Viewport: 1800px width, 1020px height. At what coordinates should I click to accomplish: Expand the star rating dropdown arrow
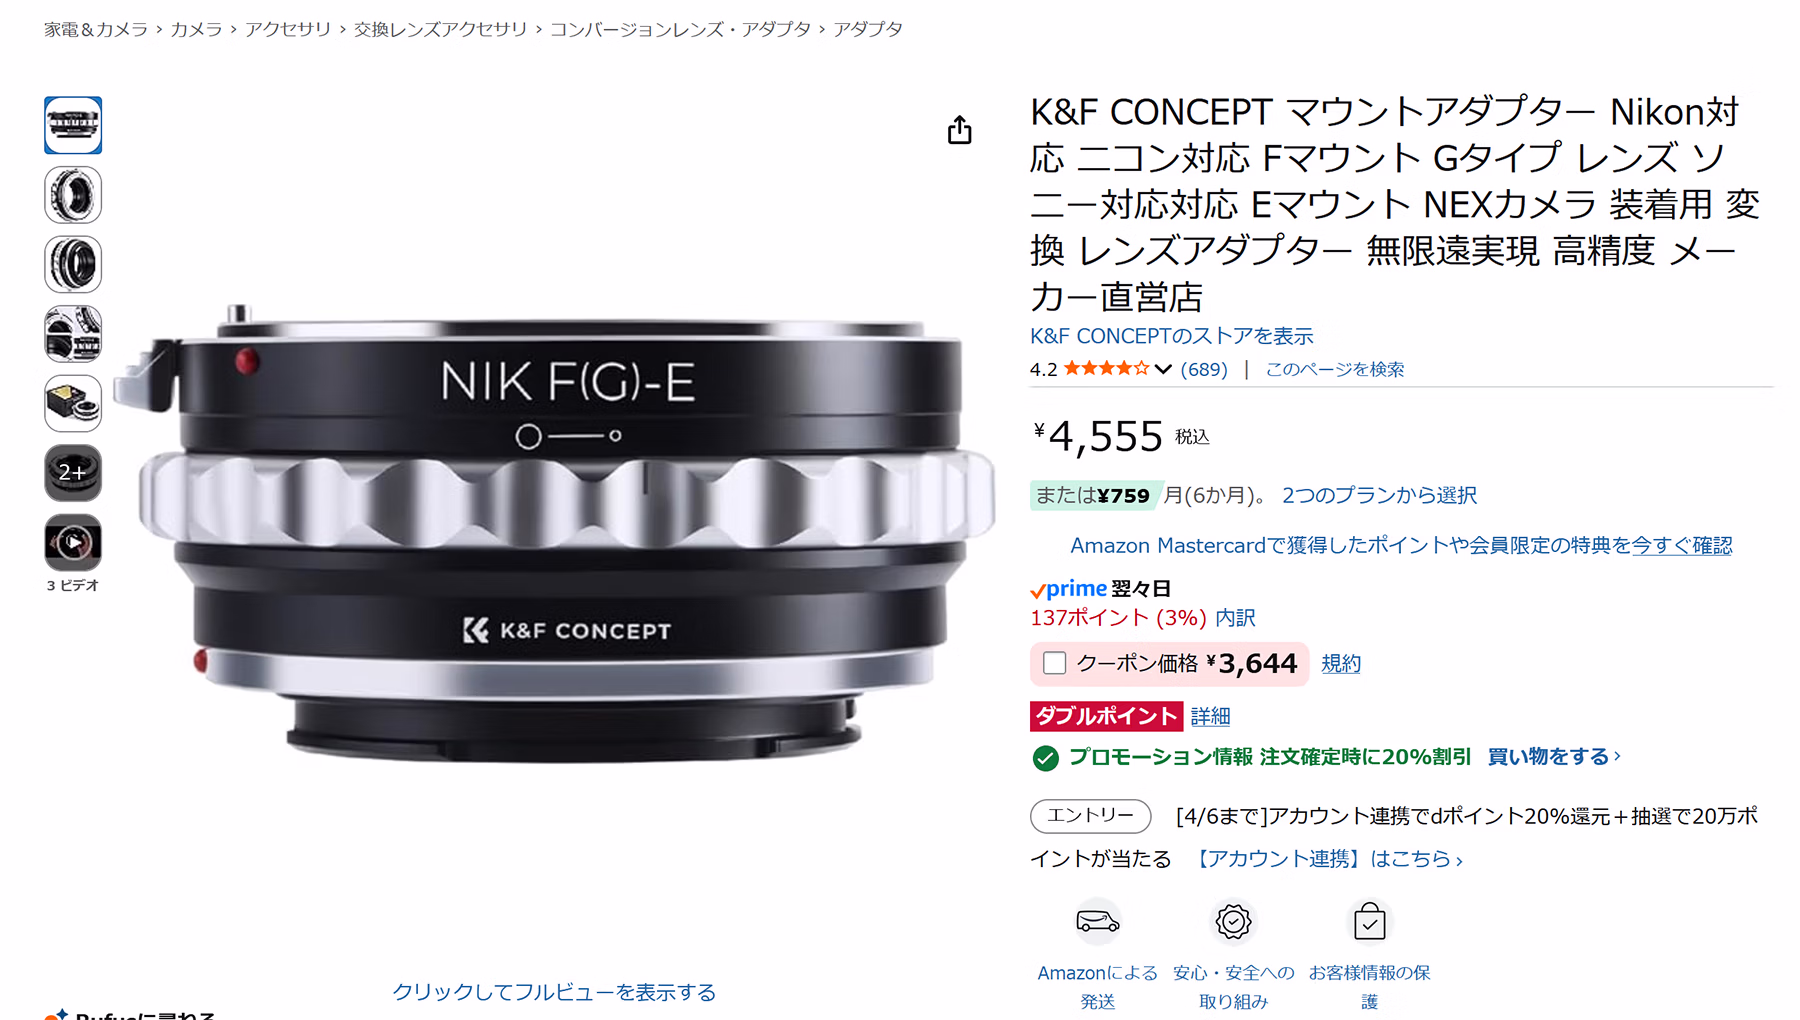pyautogui.click(x=1163, y=369)
